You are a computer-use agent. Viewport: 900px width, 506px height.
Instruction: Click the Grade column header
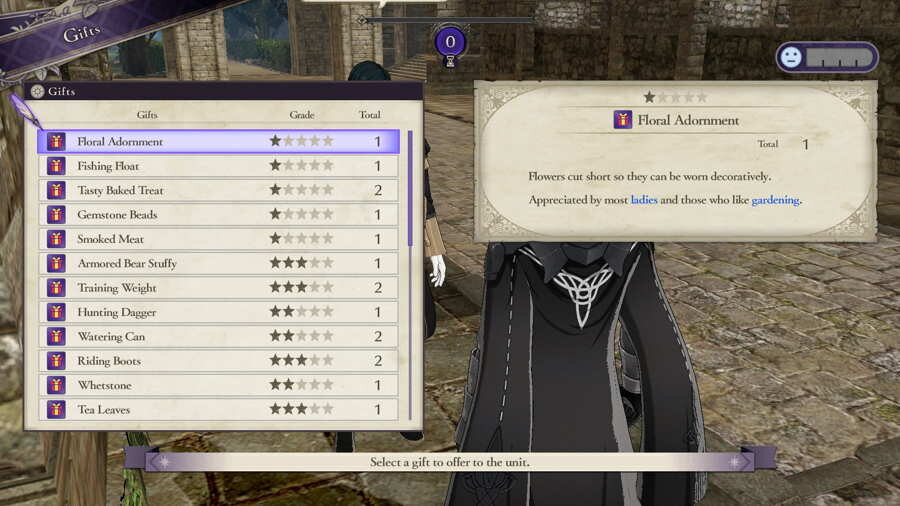pos(301,115)
